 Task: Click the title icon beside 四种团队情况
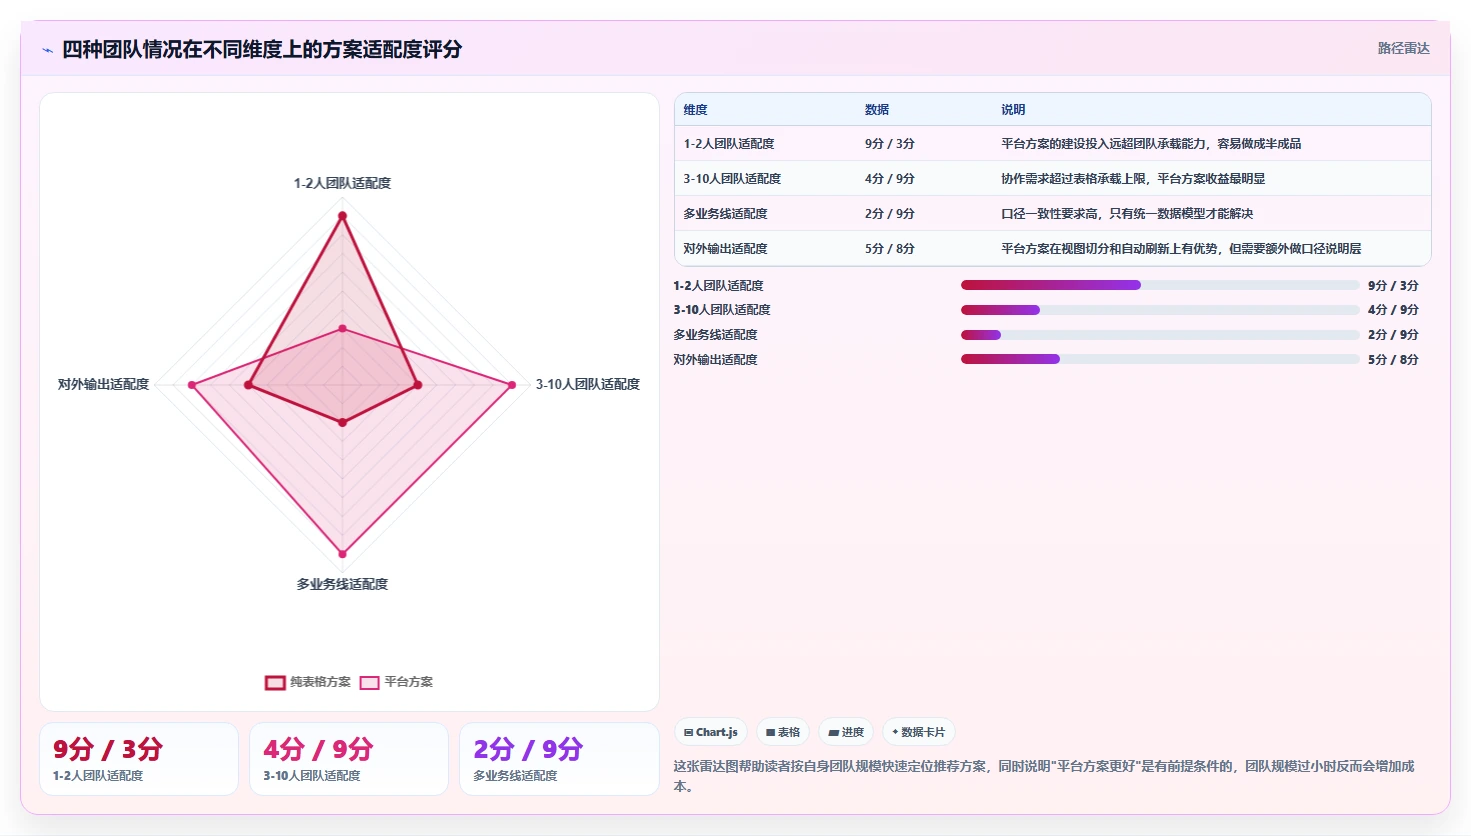(x=47, y=50)
